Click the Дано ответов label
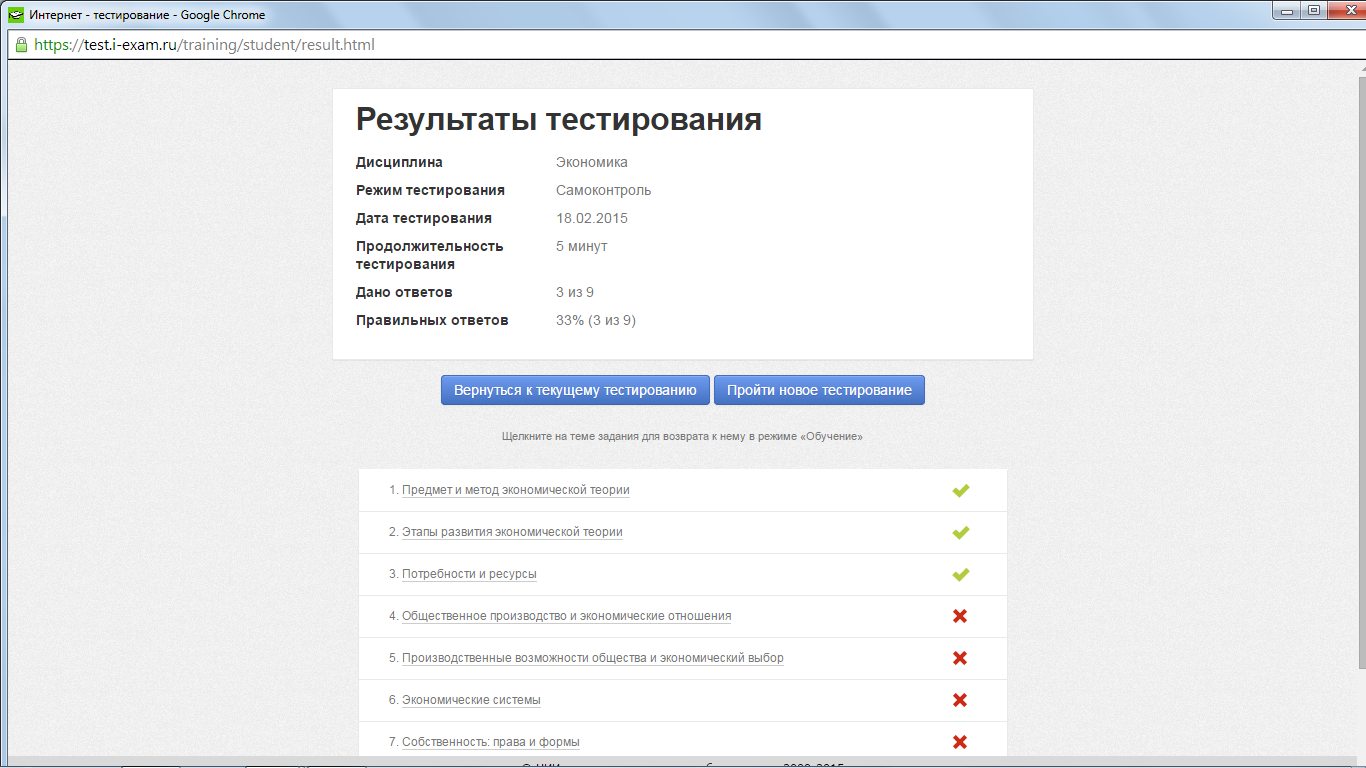This screenshot has height=768, width=1366. click(x=404, y=292)
